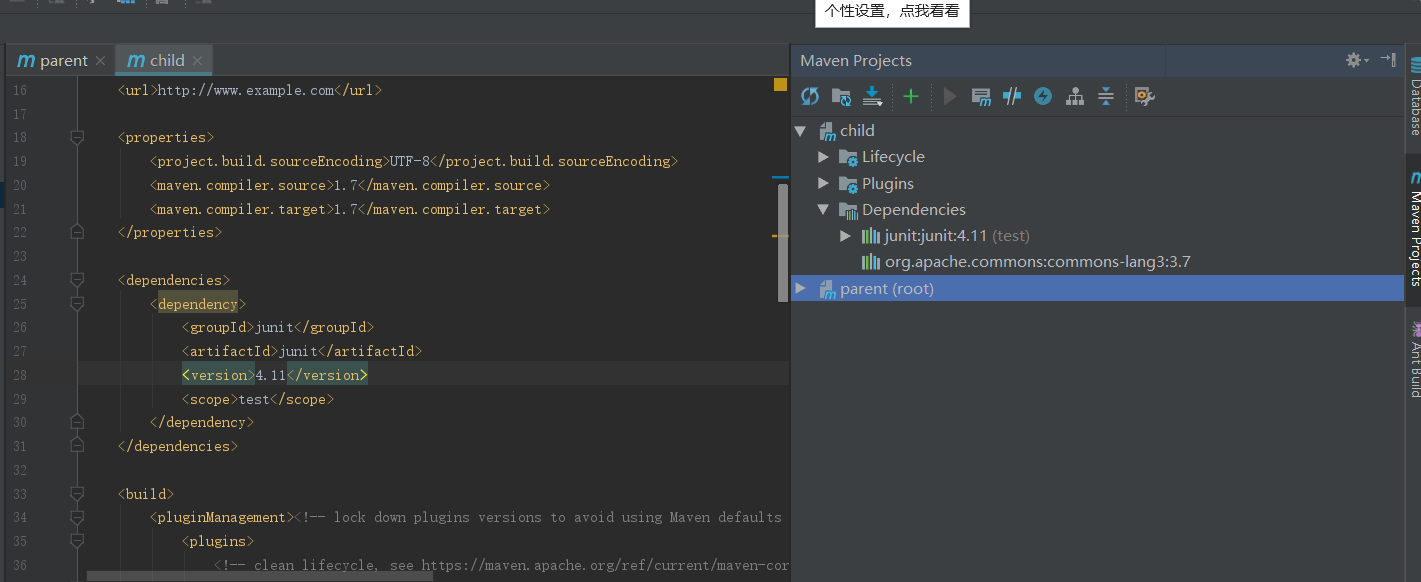Viewport: 1421px width, 582px height.
Task: Click the maven.compiler.source 1.7 line
Action: 350,185
